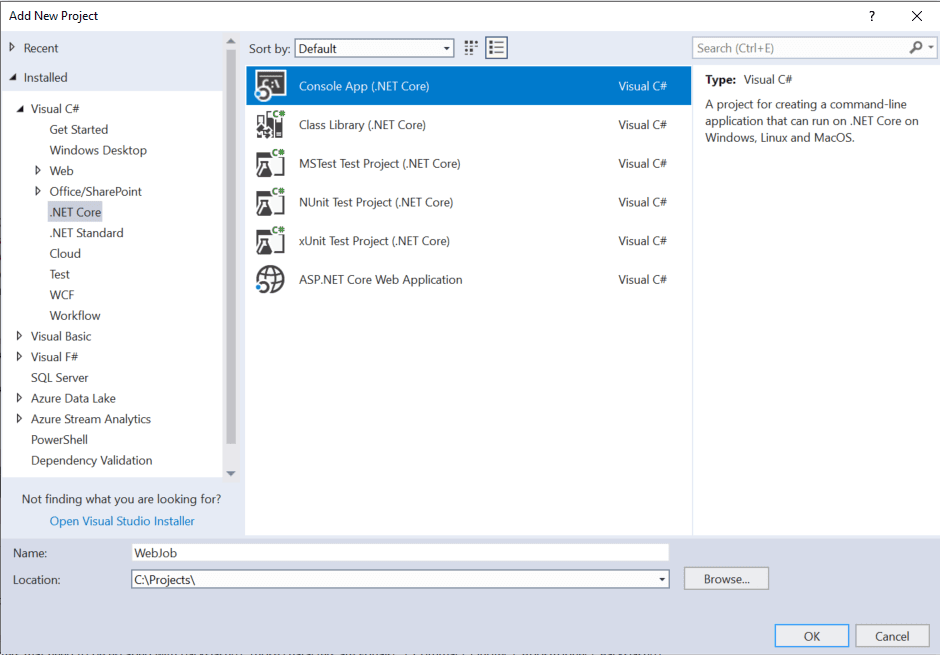Switch to small icons grid view
The image size is (940, 655).
pos(471,48)
